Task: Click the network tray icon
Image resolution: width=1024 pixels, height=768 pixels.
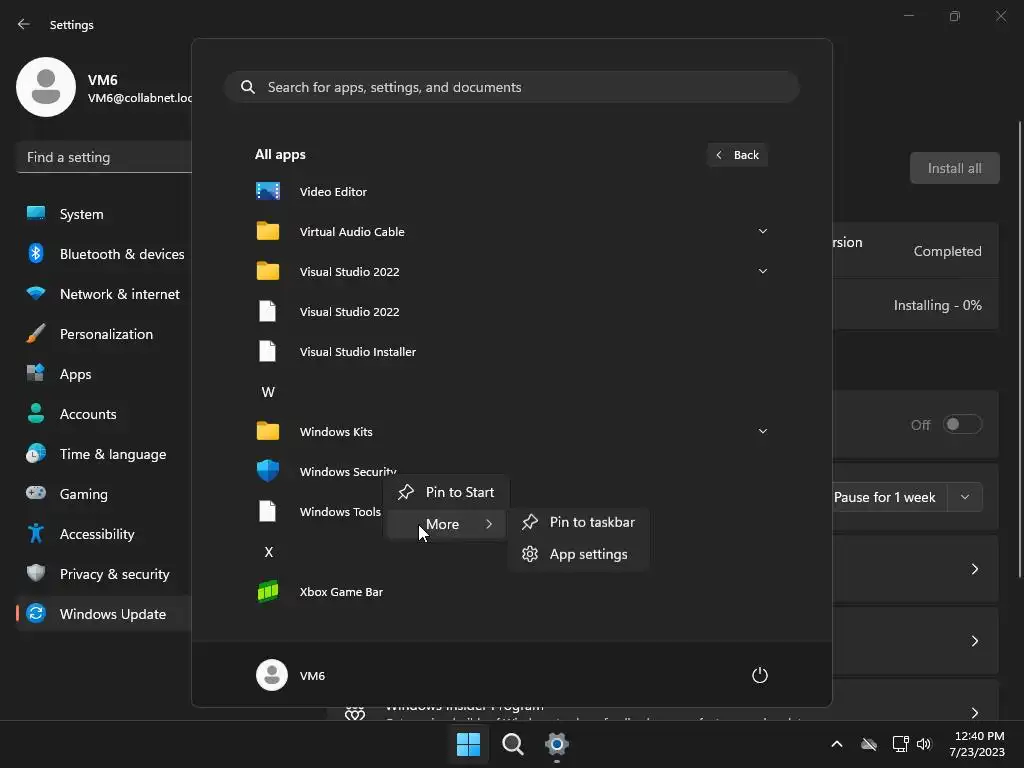Action: [900, 744]
